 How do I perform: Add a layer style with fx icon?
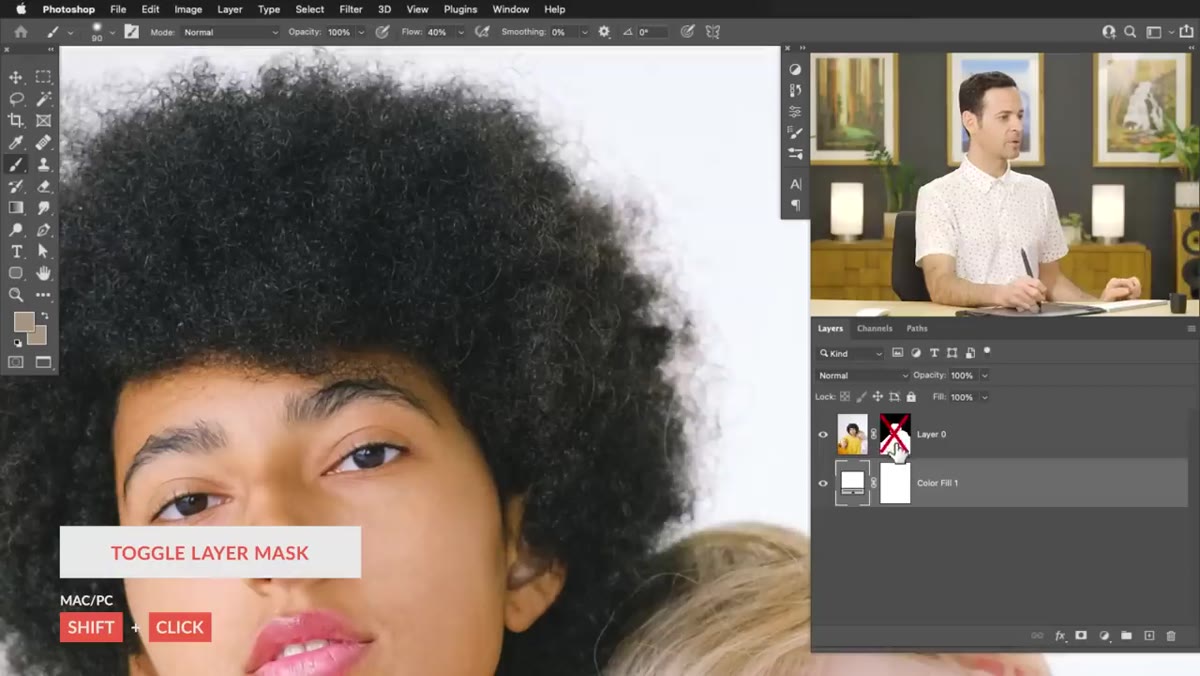[1061, 636]
